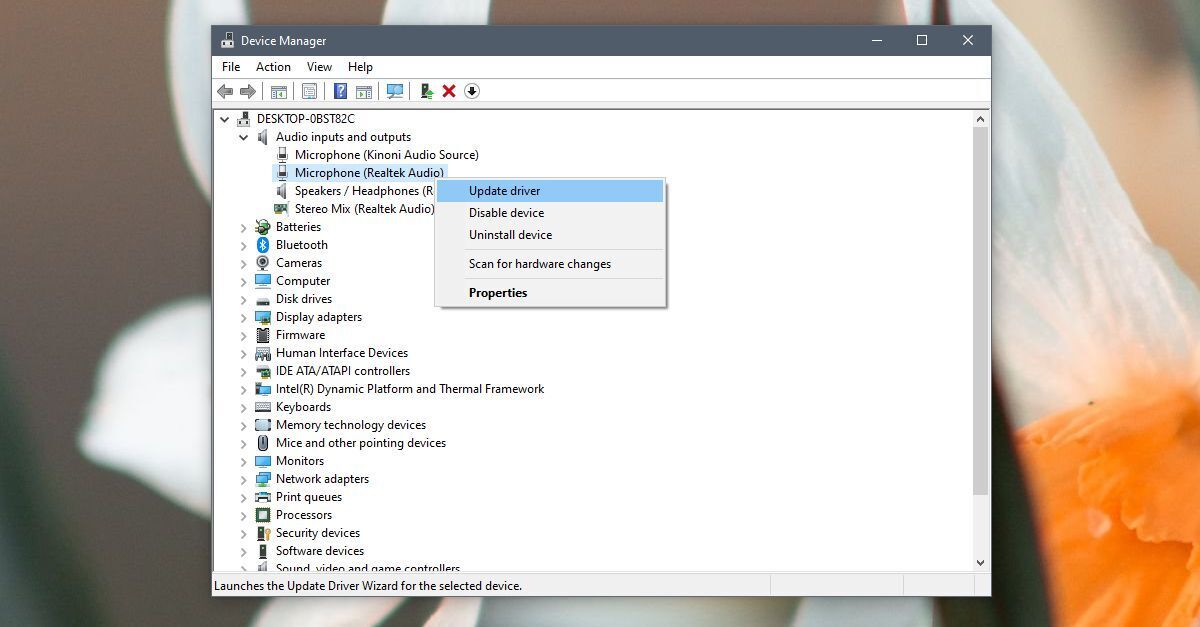Click the show/hide console tree toolbar icon
The width and height of the screenshot is (1200, 627).
pyautogui.click(x=278, y=91)
